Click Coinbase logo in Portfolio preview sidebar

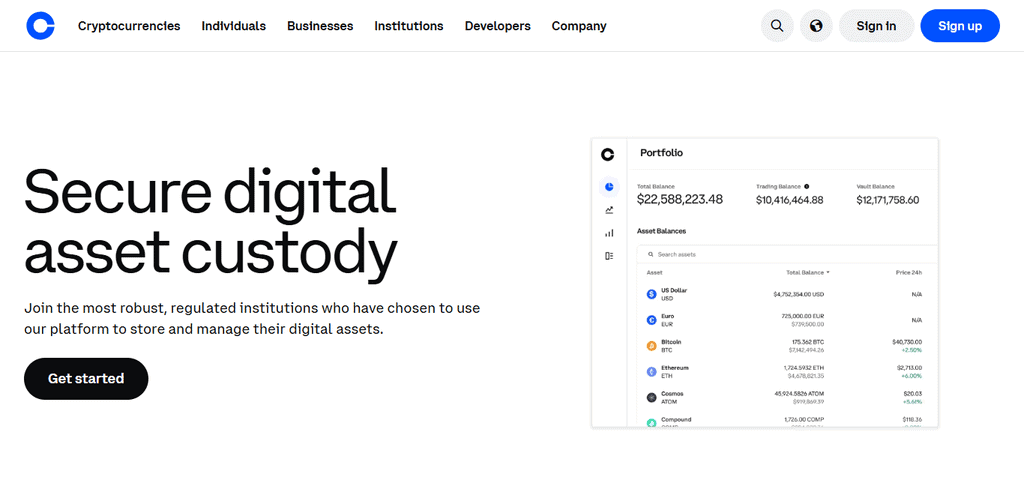click(x=607, y=155)
